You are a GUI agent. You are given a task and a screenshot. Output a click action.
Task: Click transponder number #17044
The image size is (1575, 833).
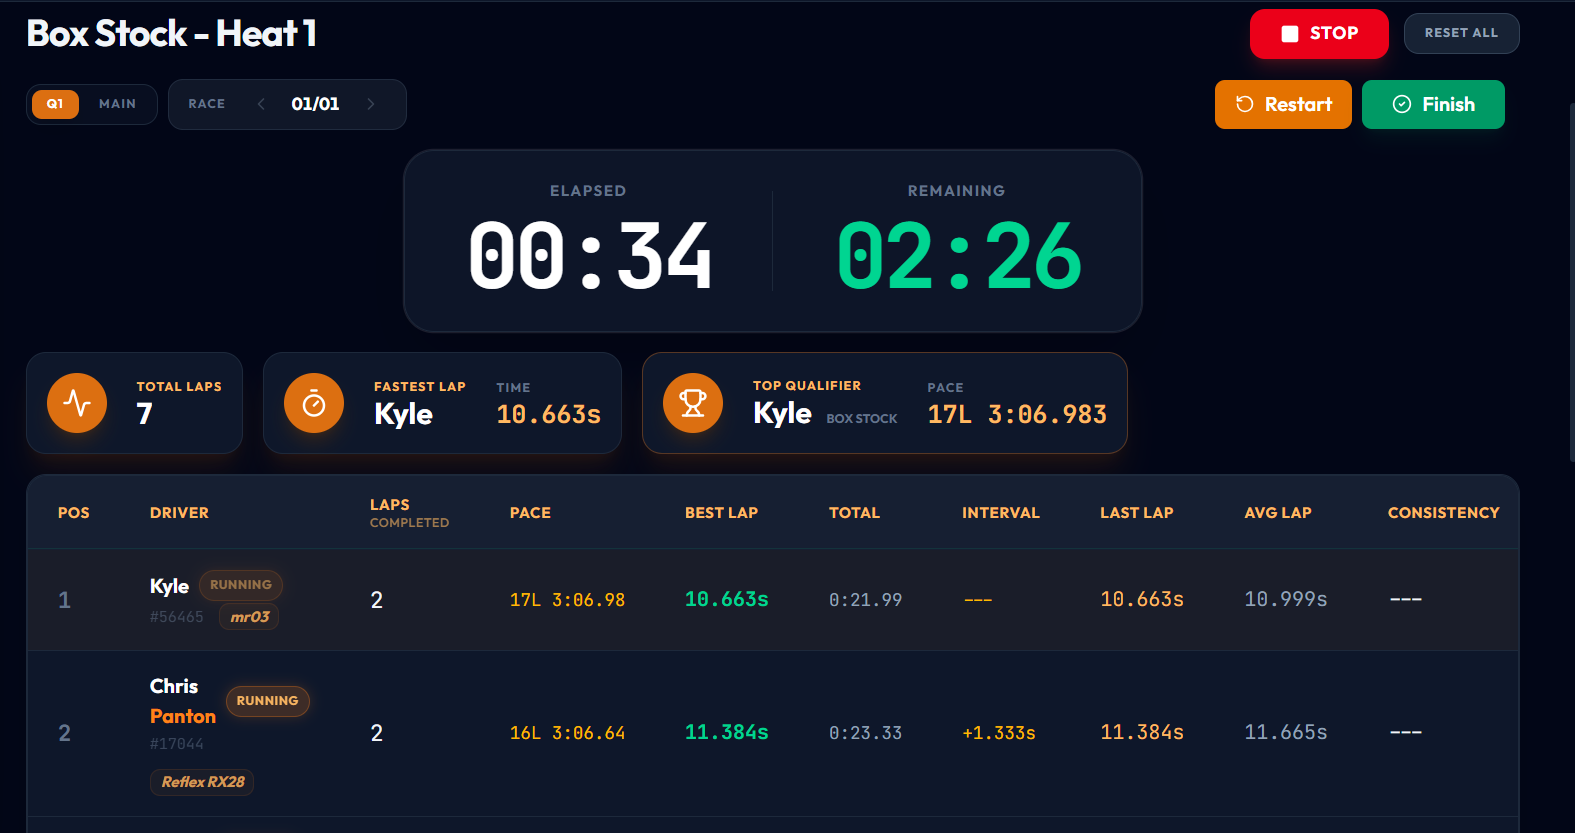[x=176, y=744]
